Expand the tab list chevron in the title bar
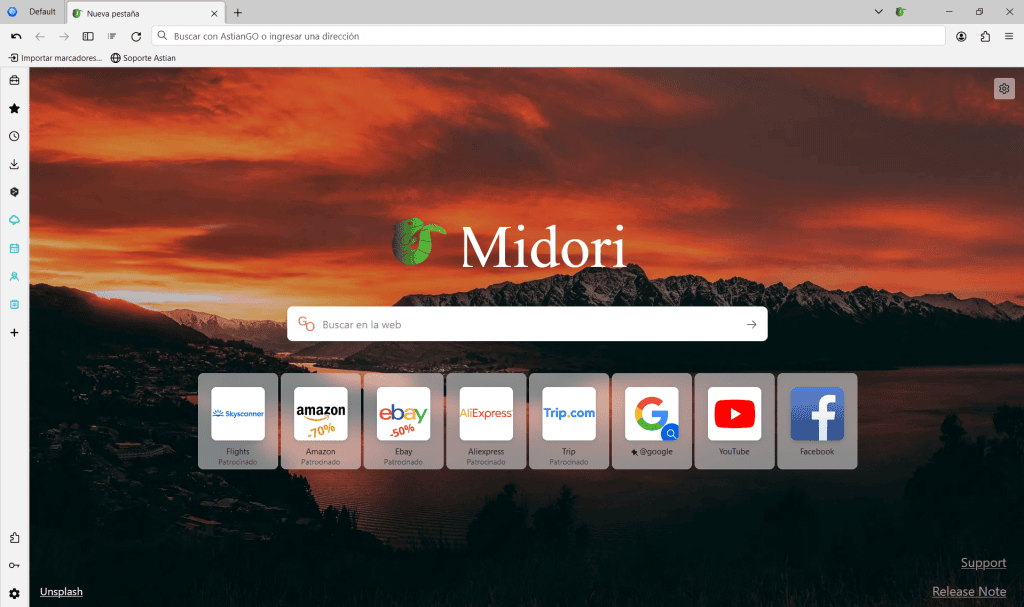 878,12
